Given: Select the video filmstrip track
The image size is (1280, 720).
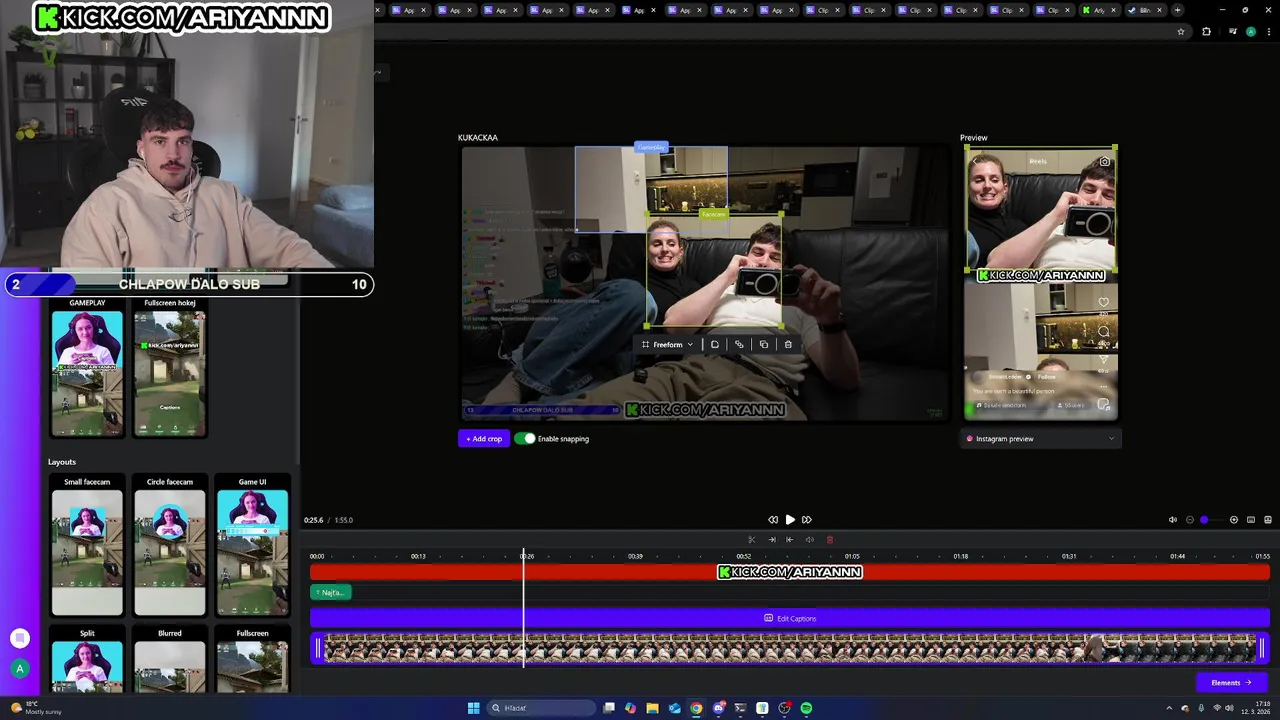Looking at the screenshot, I should (x=790, y=649).
